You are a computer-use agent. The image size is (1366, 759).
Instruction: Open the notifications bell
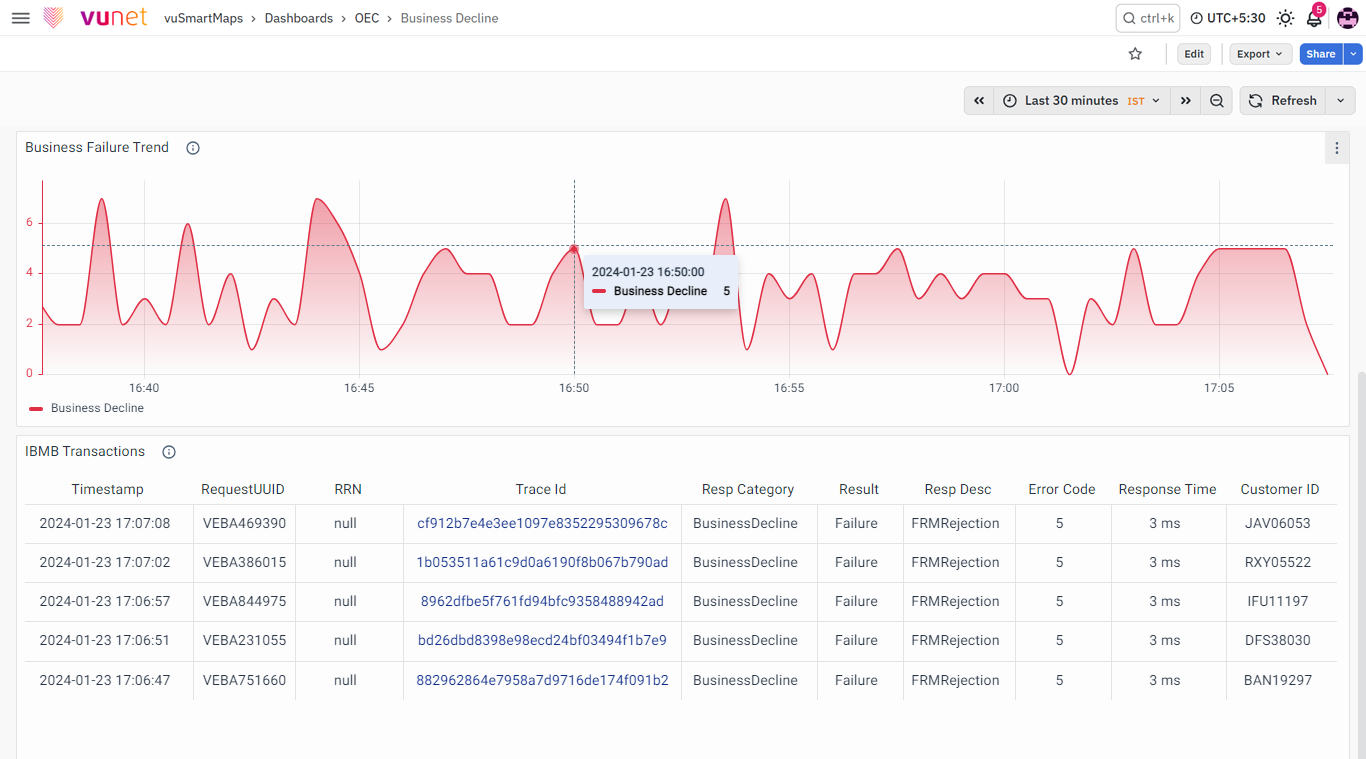click(x=1314, y=18)
